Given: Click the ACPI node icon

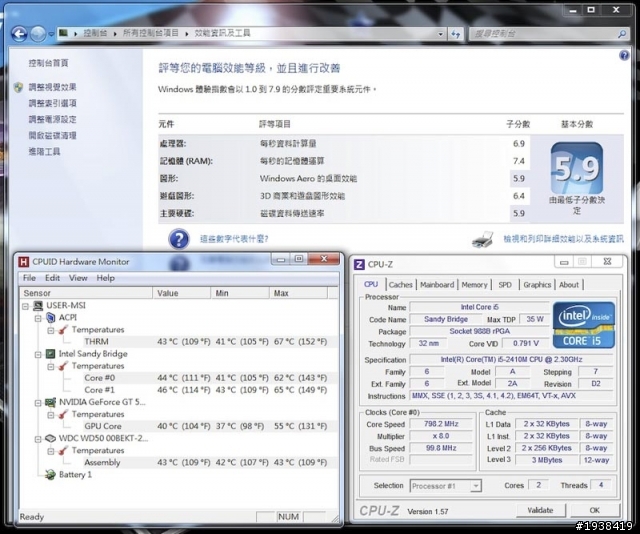Looking at the screenshot, I should (51, 318).
